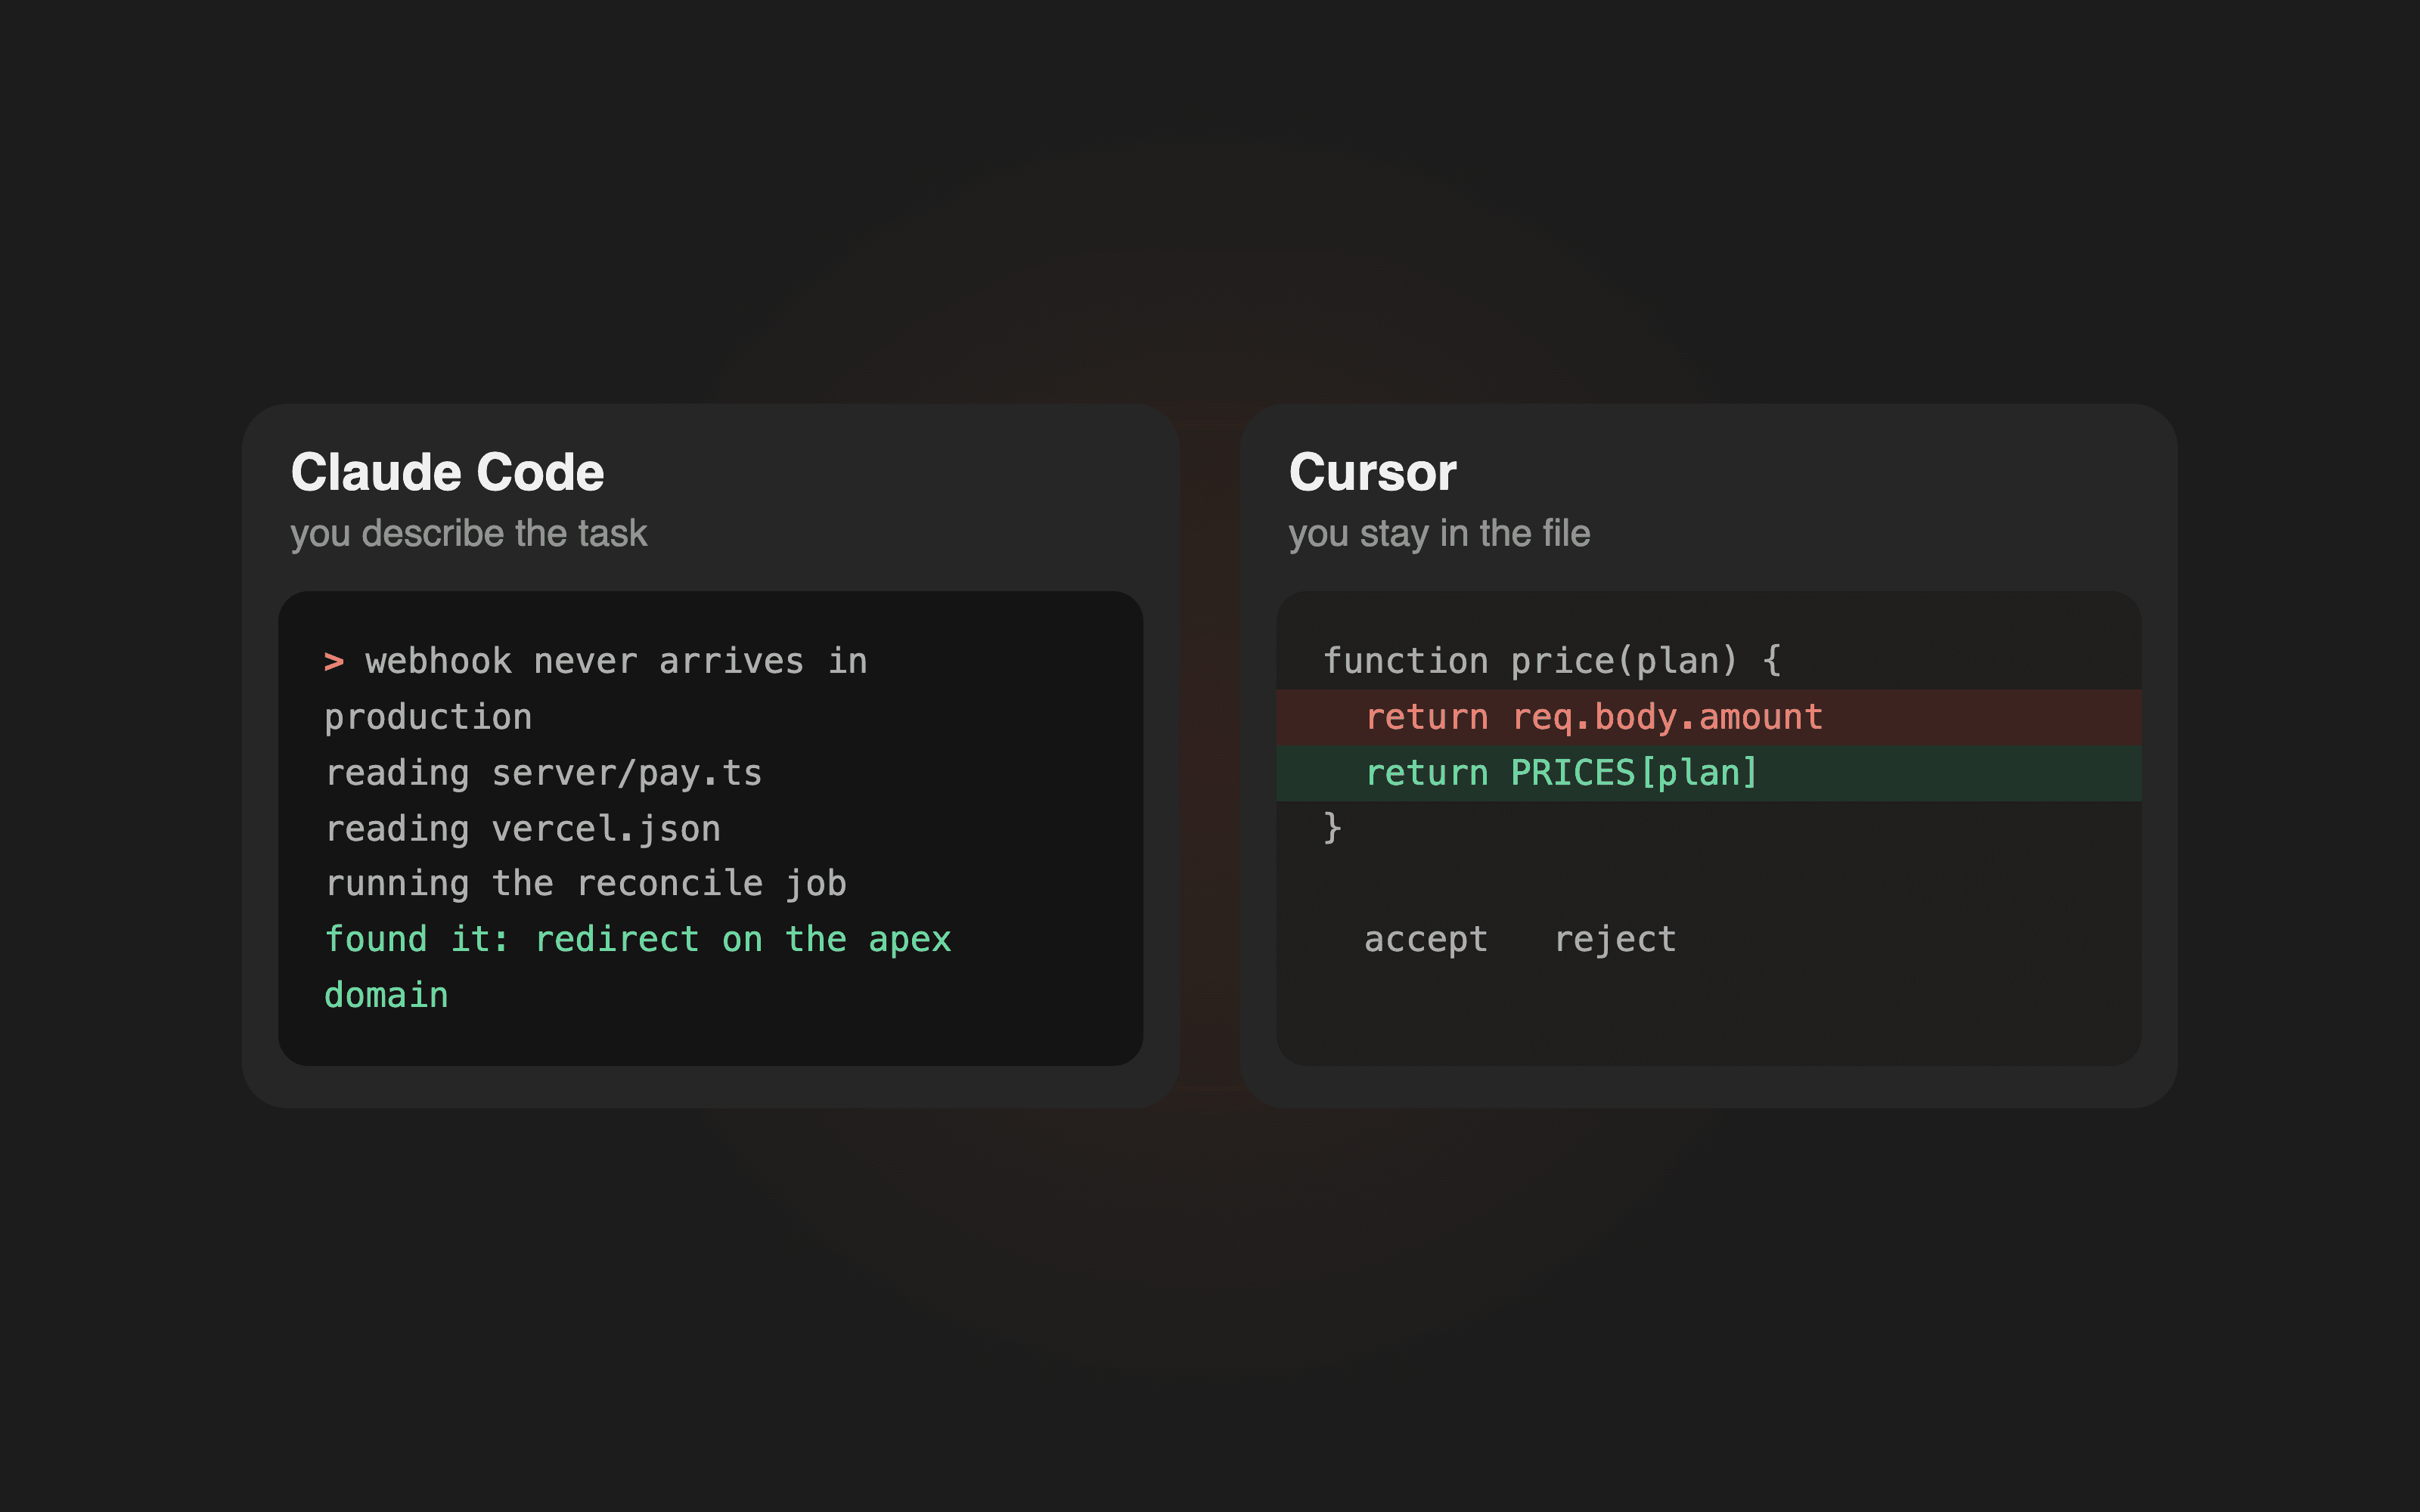The image size is (2420, 1512).
Task: Click the reject button in the Cursor card
Action: [1615, 939]
